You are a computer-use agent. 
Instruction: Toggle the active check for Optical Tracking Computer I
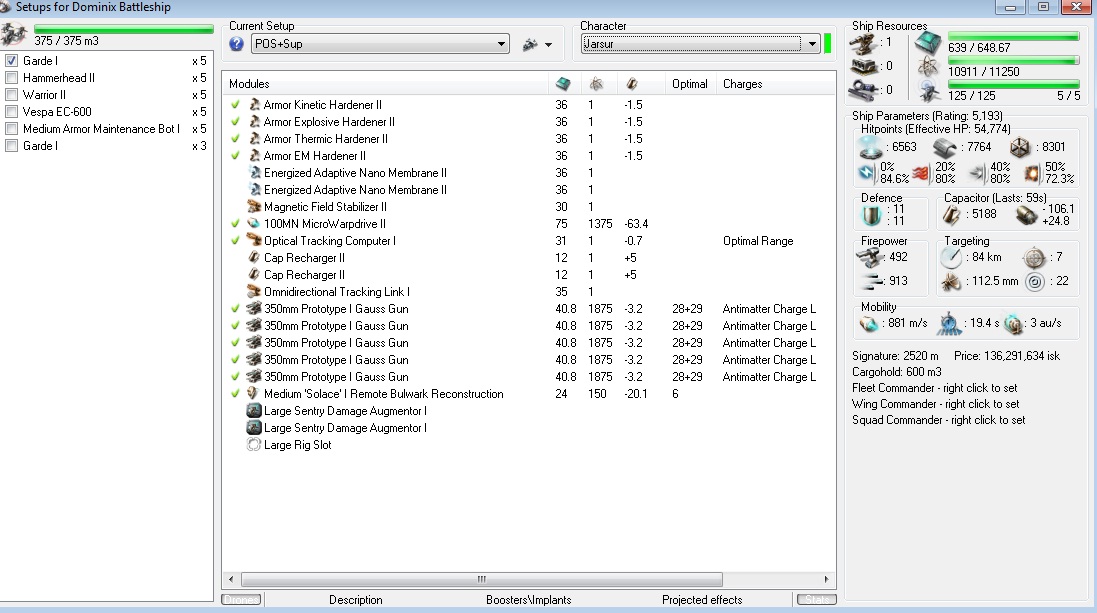[x=235, y=241]
